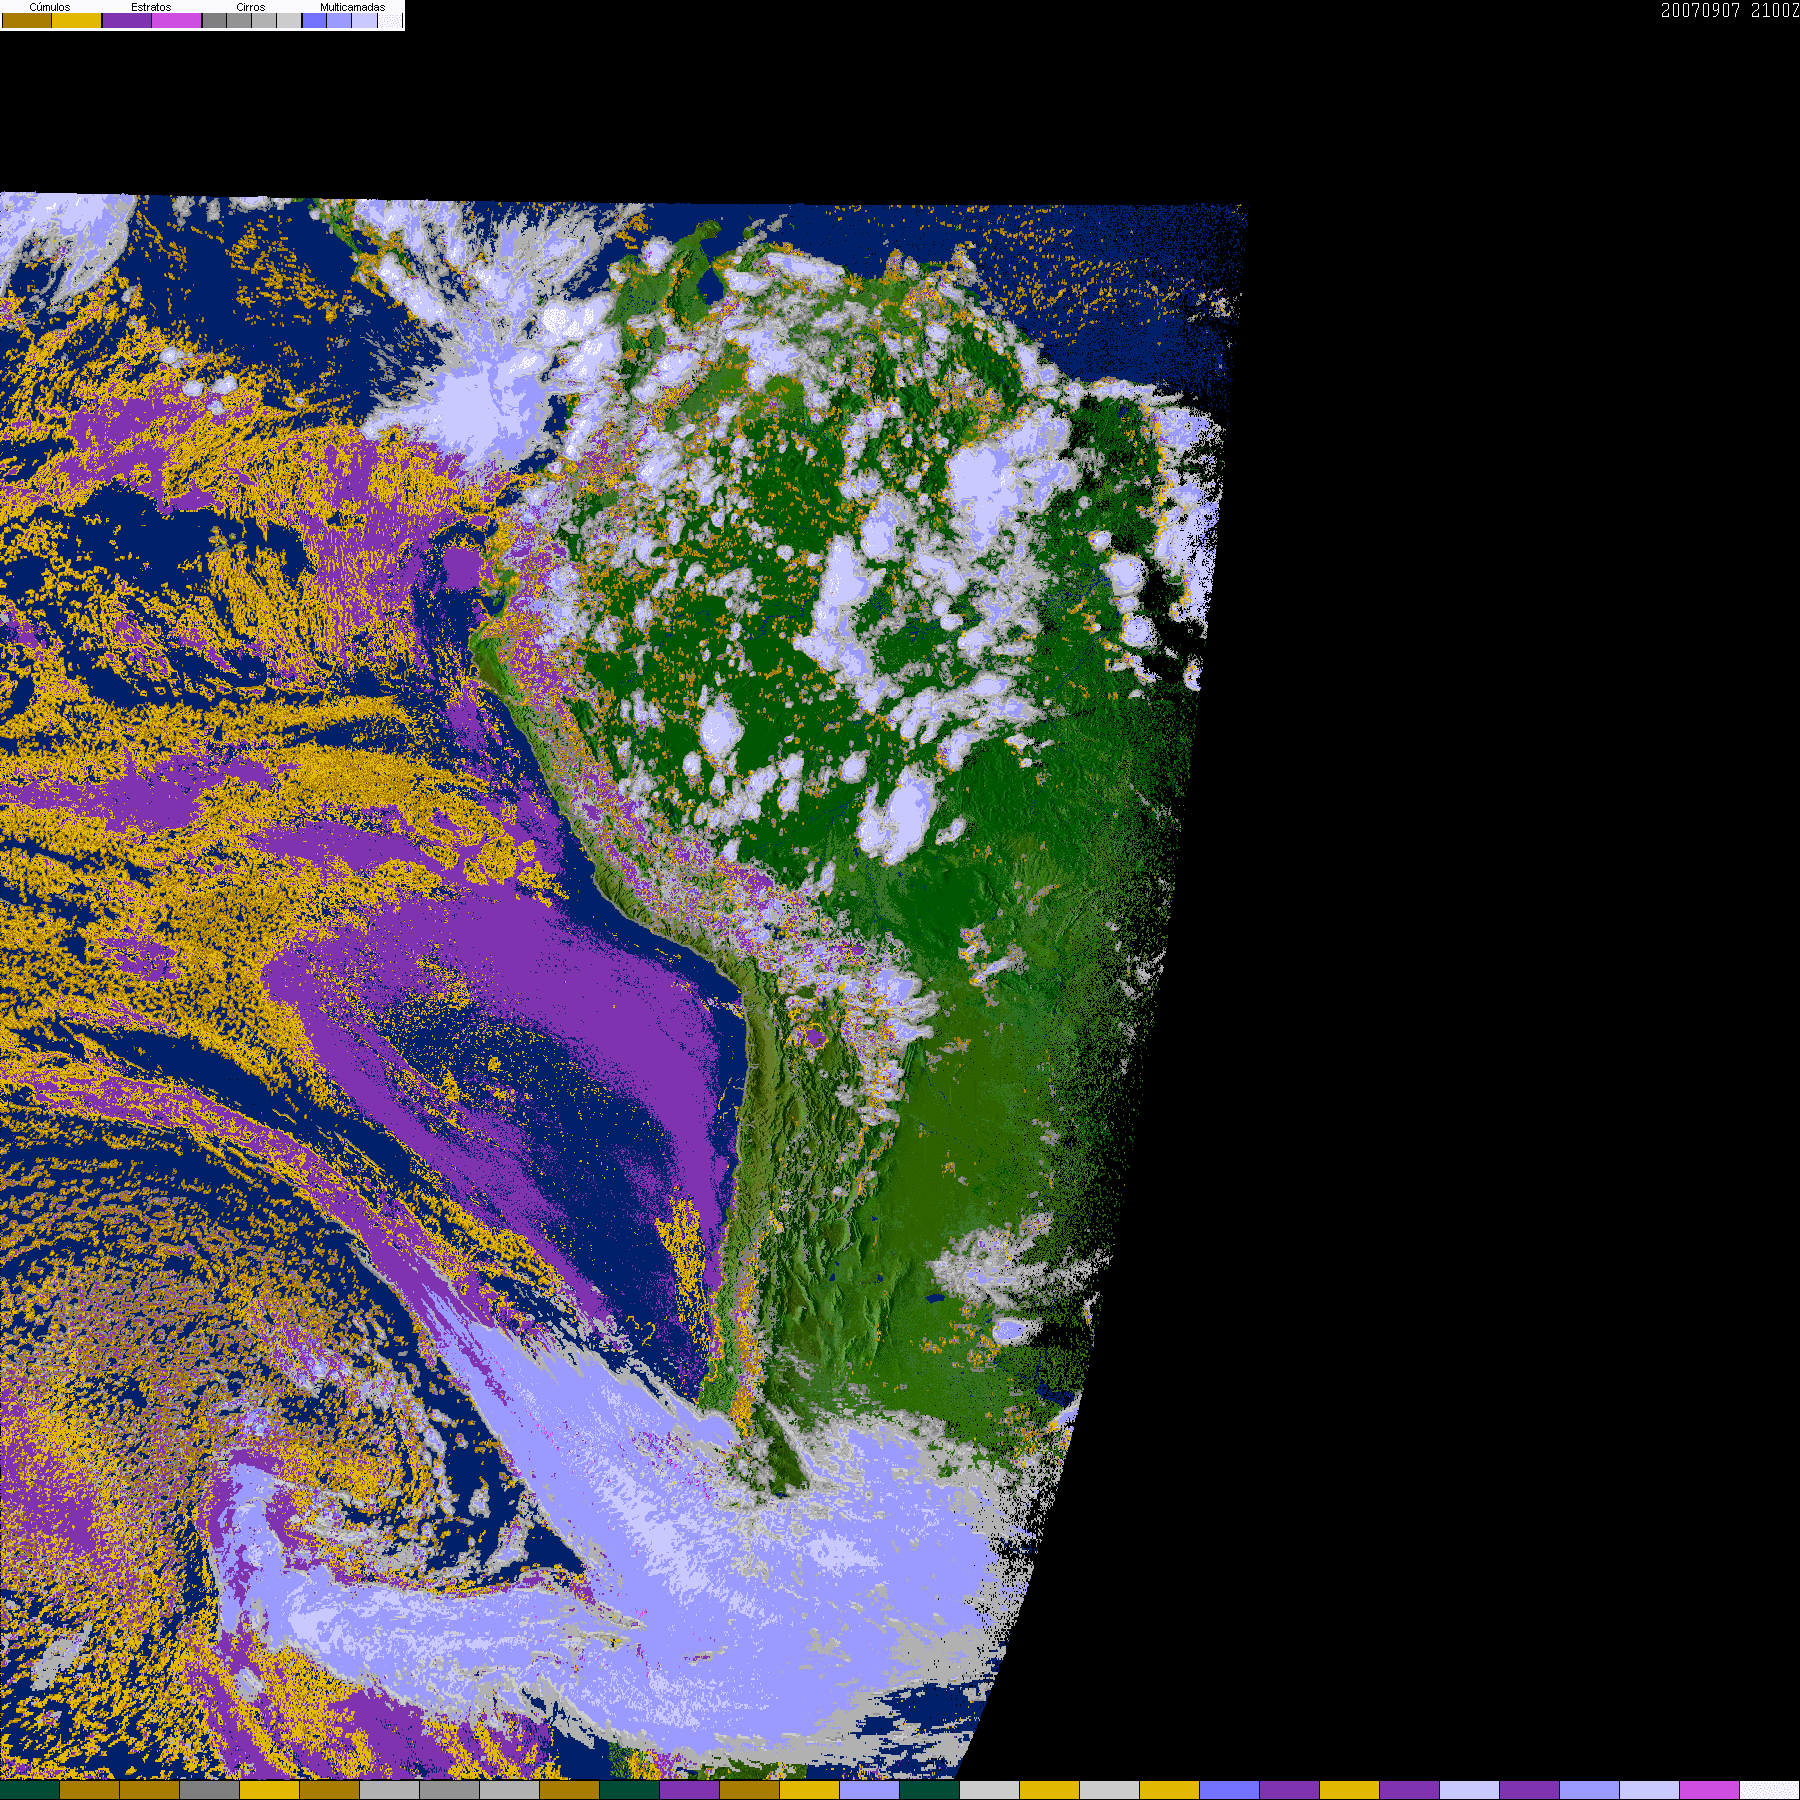
Task: Click the dark brown Cúmulos legend swatch
Action: pos(27,20)
